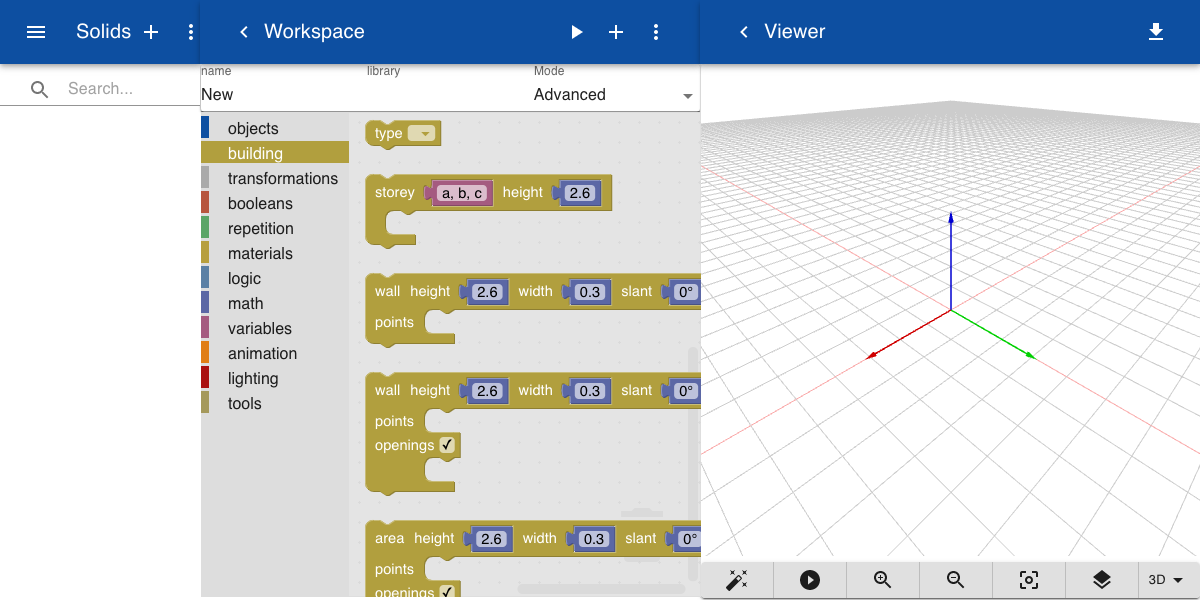Select the storey block by its label
This screenshot has width=1200, height=600.
click(394, 193)
